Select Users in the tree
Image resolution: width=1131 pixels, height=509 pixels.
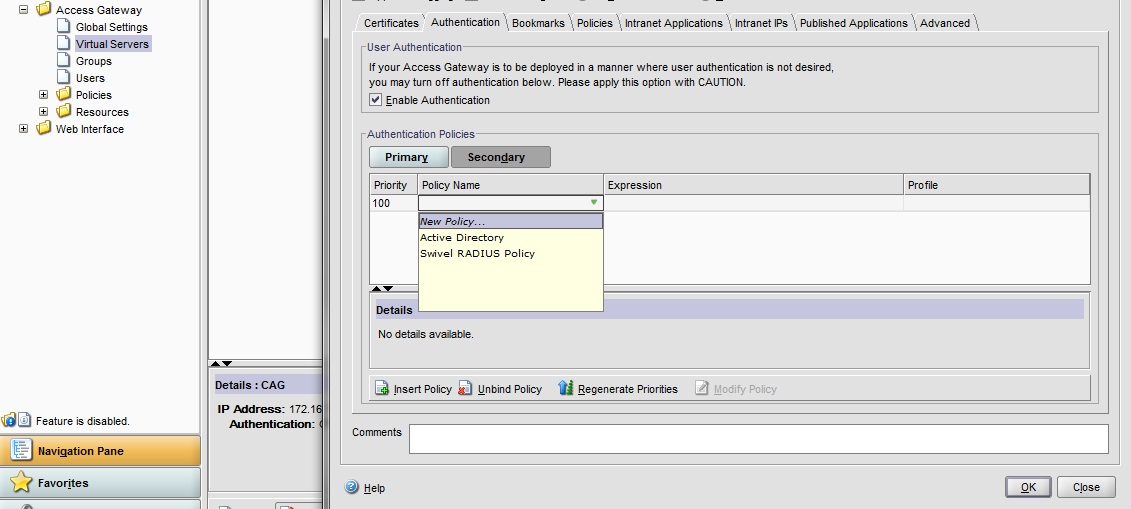pyautogui.click(x=90, y=78)
